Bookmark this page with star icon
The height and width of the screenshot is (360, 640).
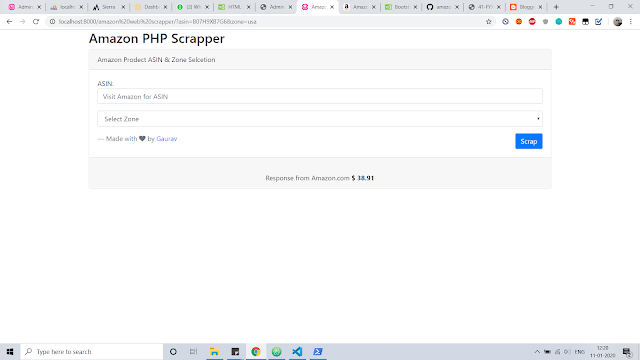[x=489, y=22]
